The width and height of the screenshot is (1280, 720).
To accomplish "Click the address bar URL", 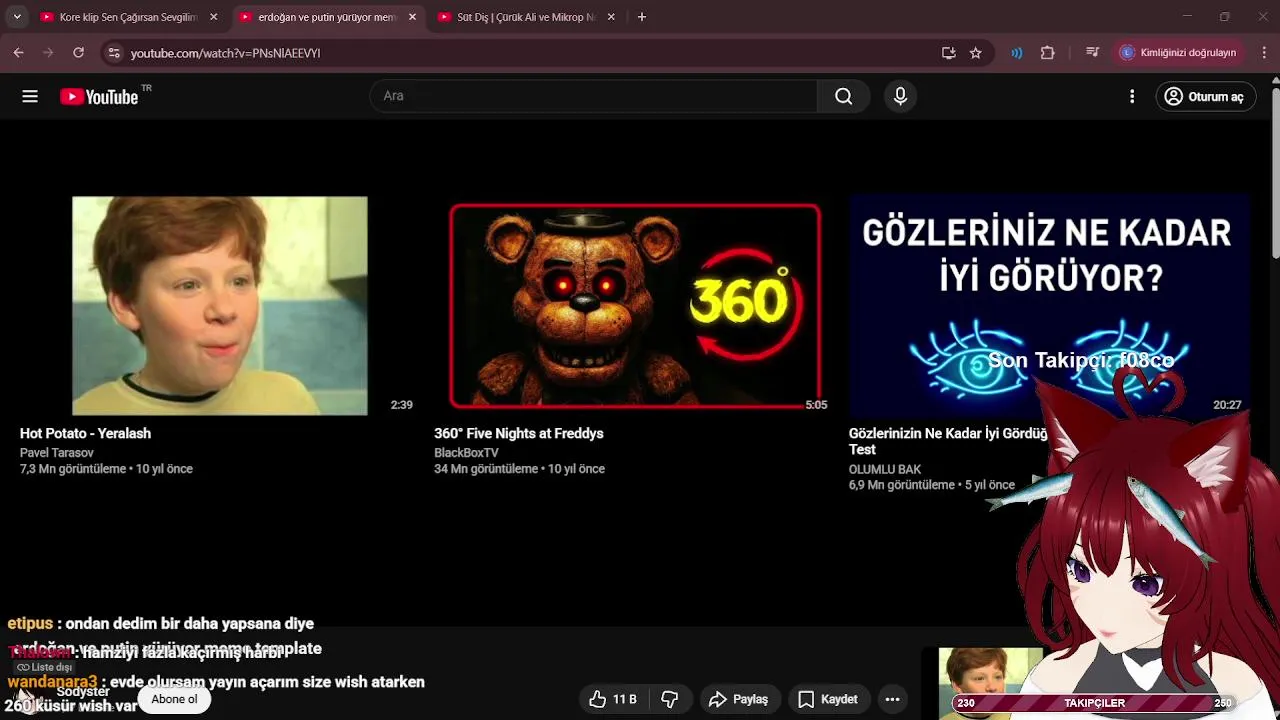I will pos(225,53).
